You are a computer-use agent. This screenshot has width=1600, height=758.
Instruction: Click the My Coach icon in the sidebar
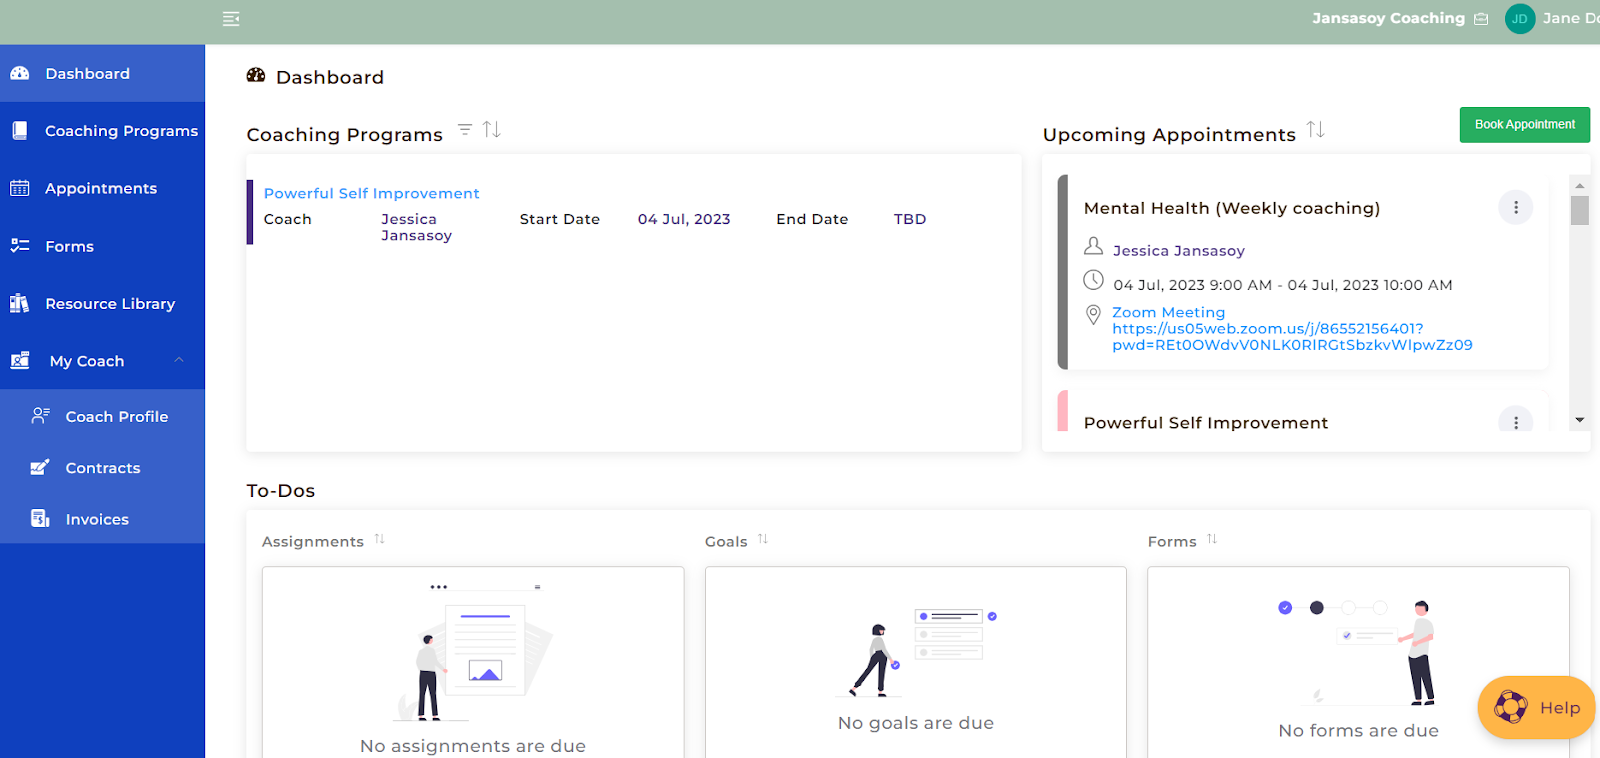tap(20, 361)
